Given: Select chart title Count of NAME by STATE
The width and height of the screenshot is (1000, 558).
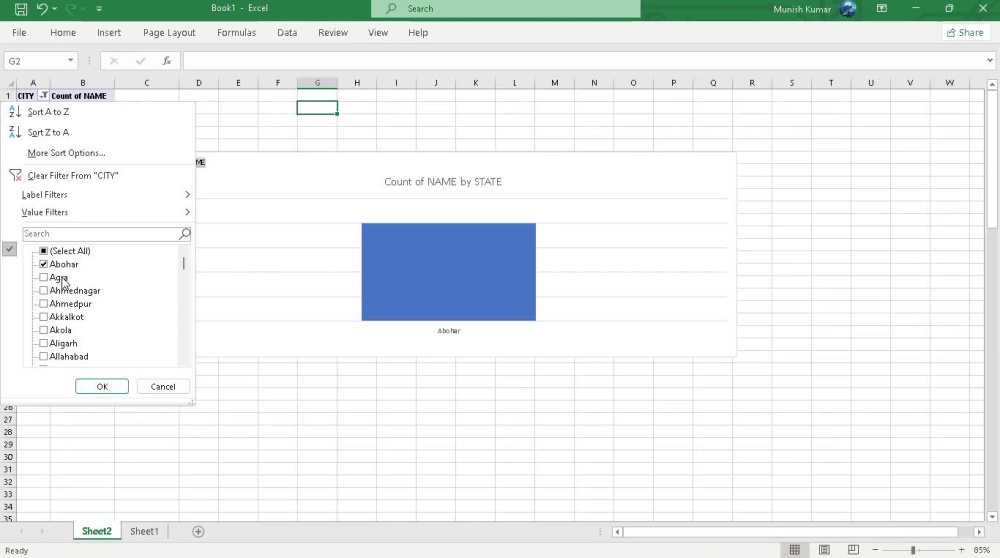Looking at the screenshot, I should pyautogui.click(x=443, y=182).
